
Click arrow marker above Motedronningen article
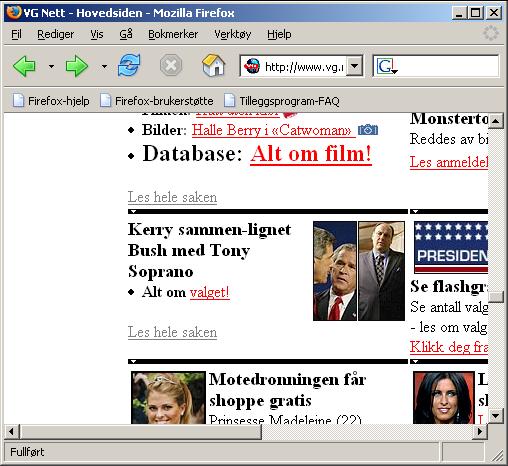click(133, 361)
